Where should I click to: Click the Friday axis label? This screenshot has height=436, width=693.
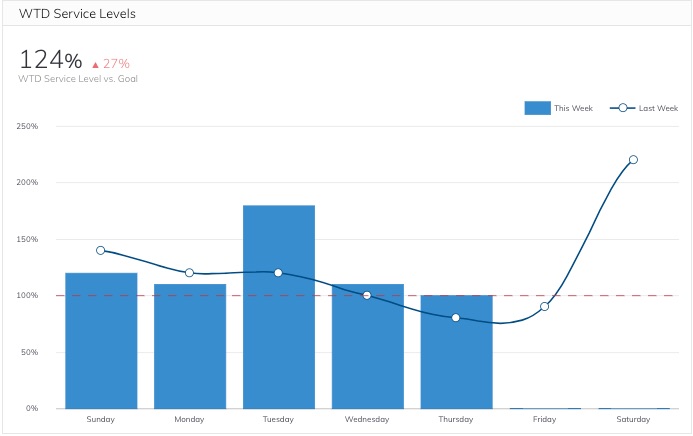[545, 420]
